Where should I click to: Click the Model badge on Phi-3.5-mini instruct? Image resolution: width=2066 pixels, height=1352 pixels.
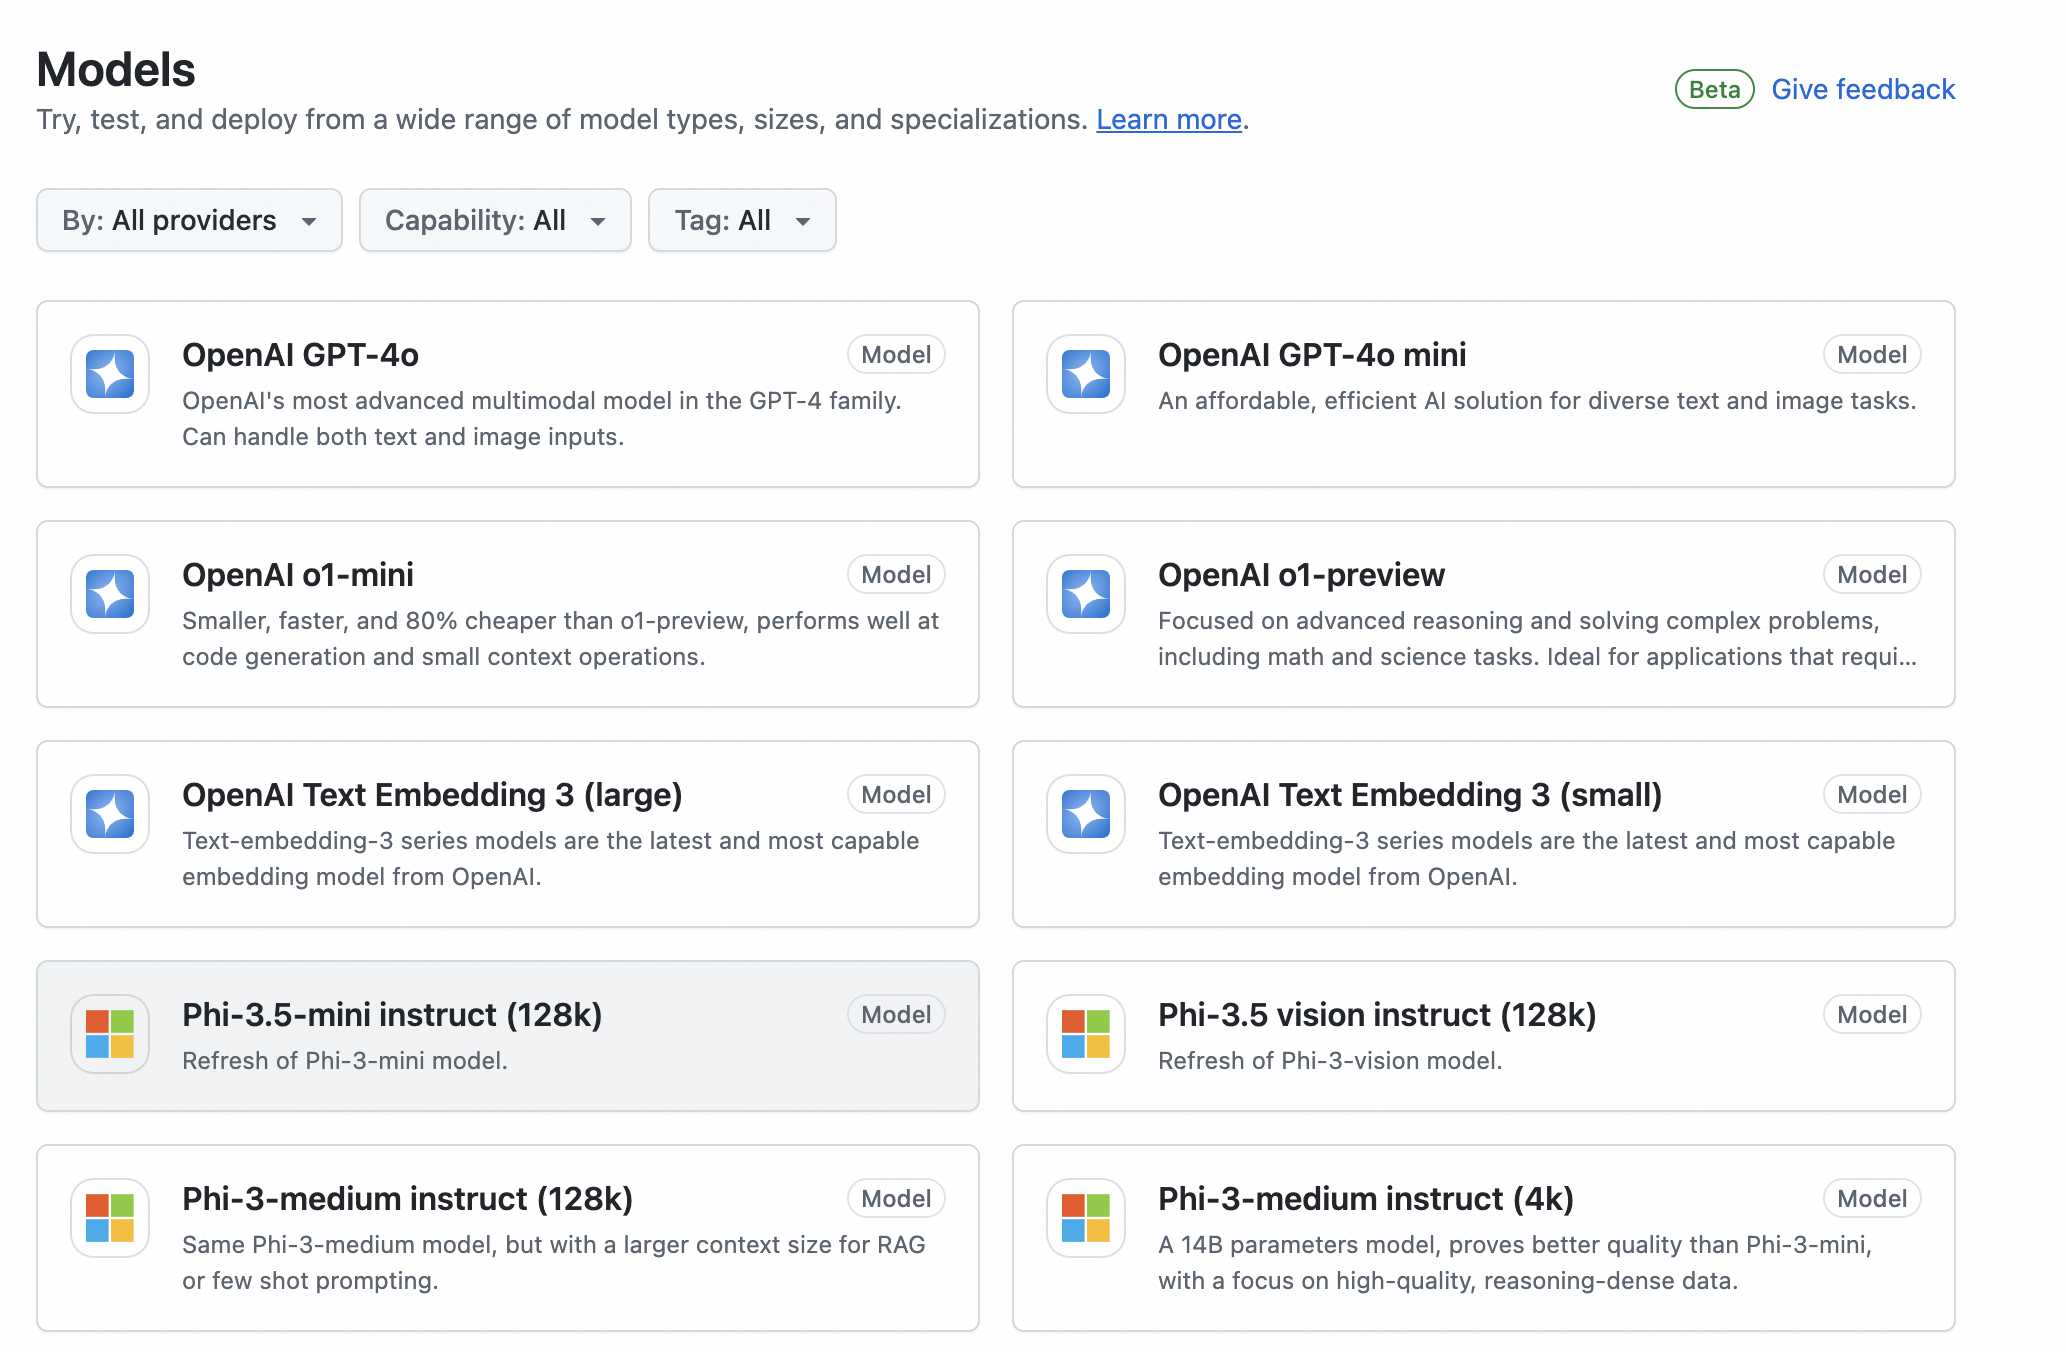tap(895, 1014)
